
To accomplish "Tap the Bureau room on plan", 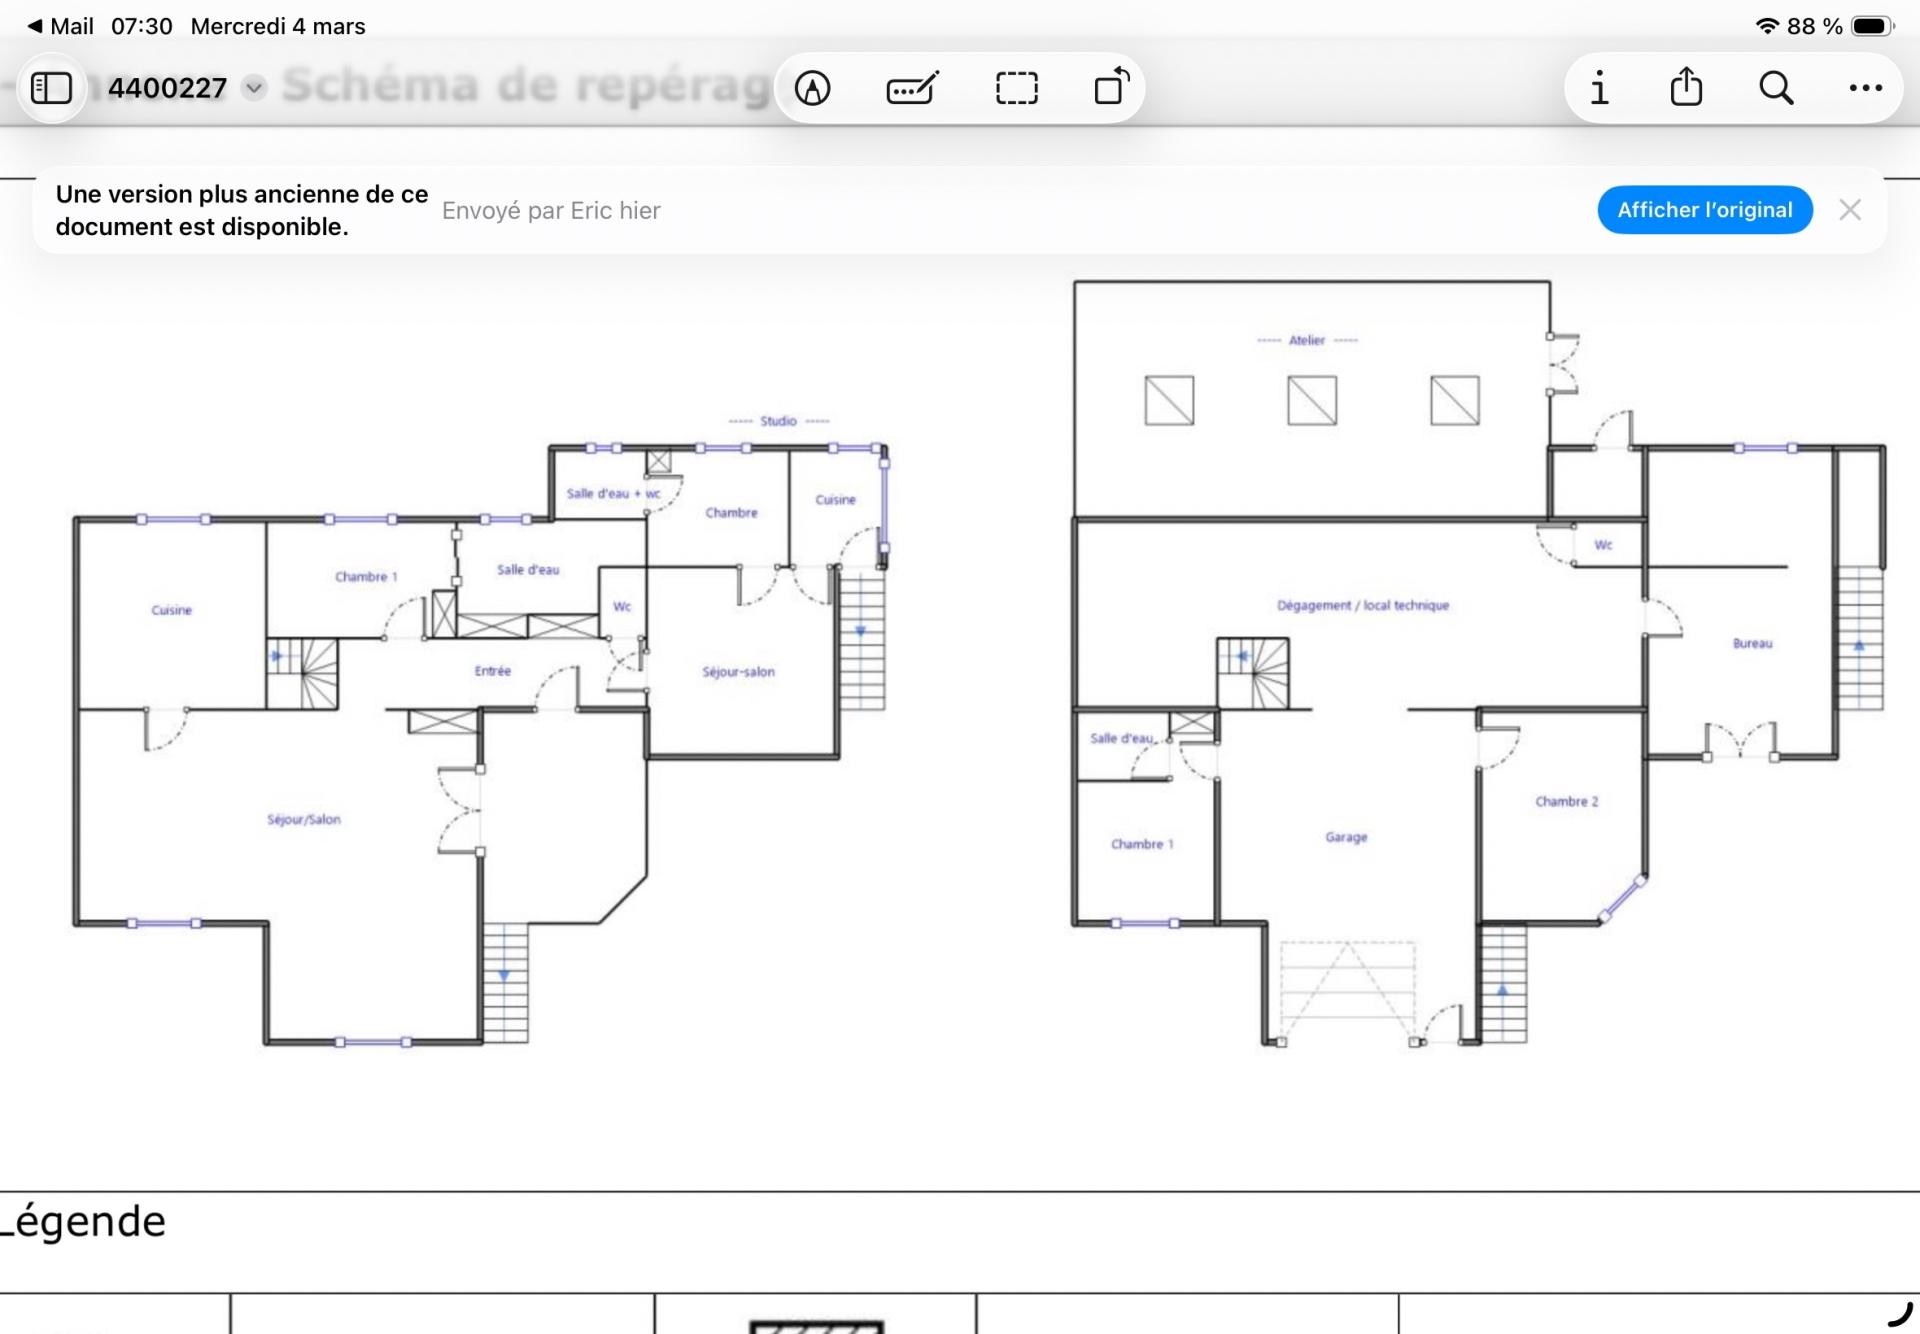I will (x=1752, y=643).
